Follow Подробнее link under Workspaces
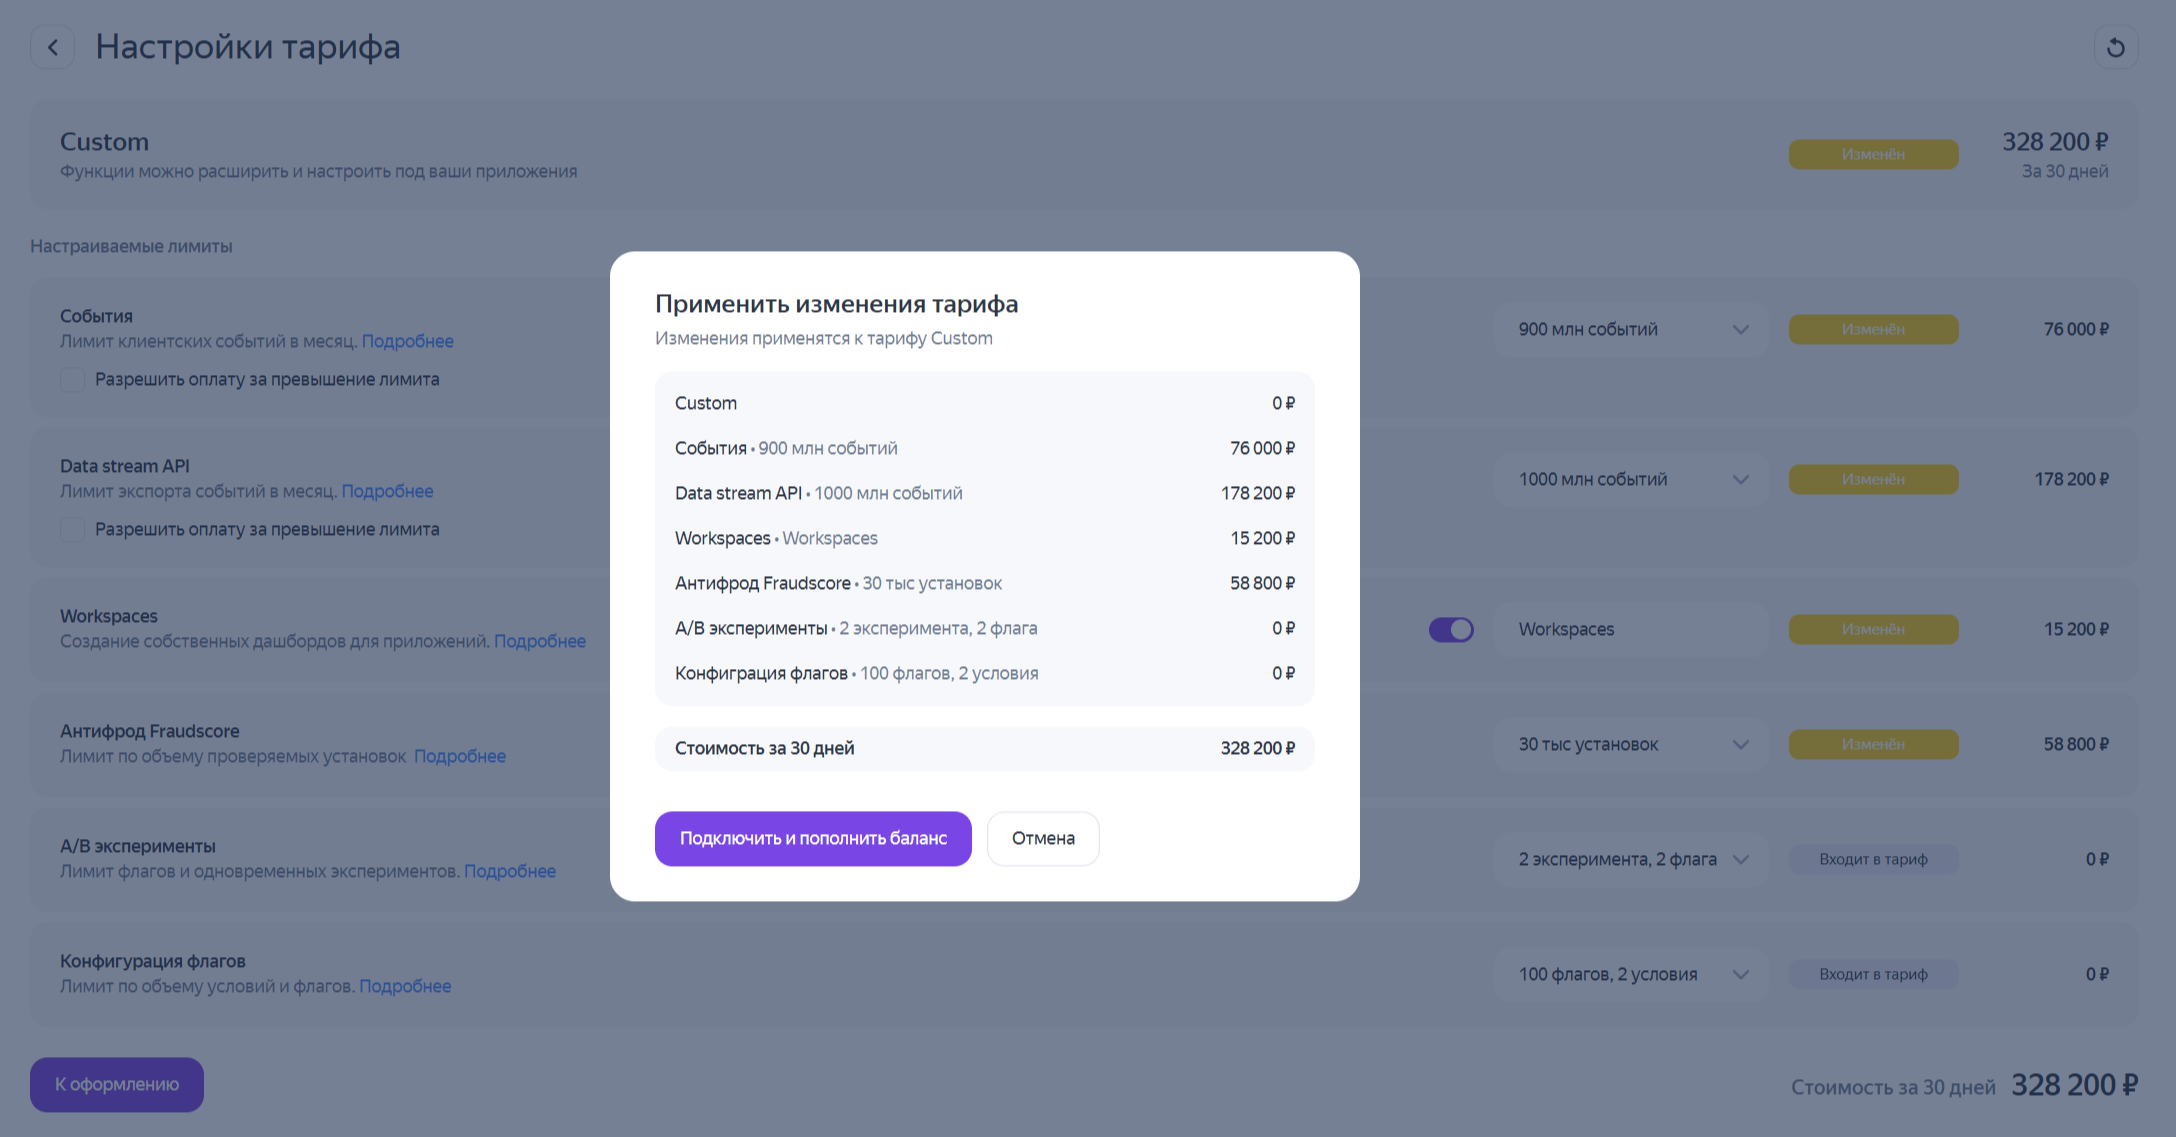Screen dimensions: 2176x1137 point(540,642)
